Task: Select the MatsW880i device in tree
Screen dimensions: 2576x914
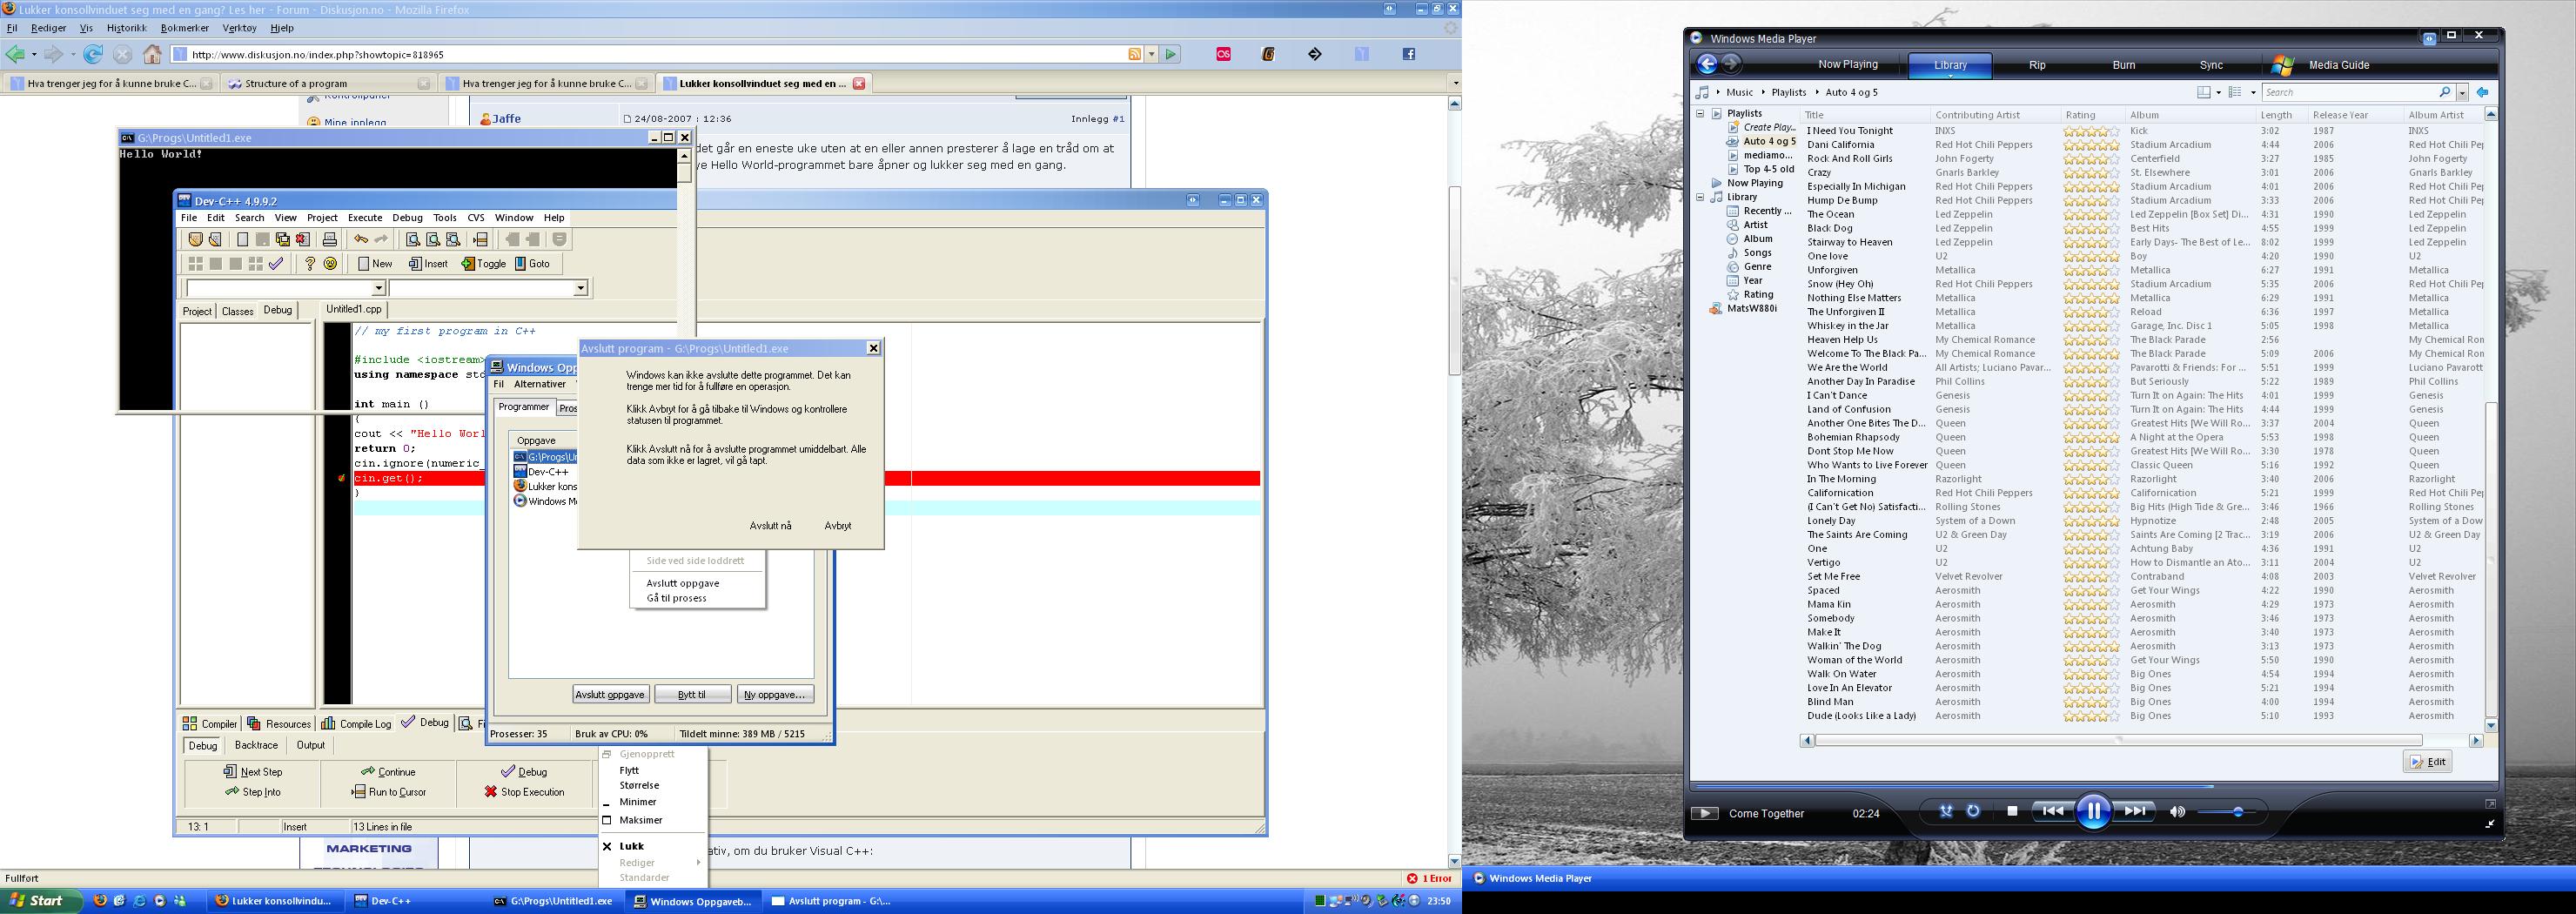Action: click(x=1751, y=309)
